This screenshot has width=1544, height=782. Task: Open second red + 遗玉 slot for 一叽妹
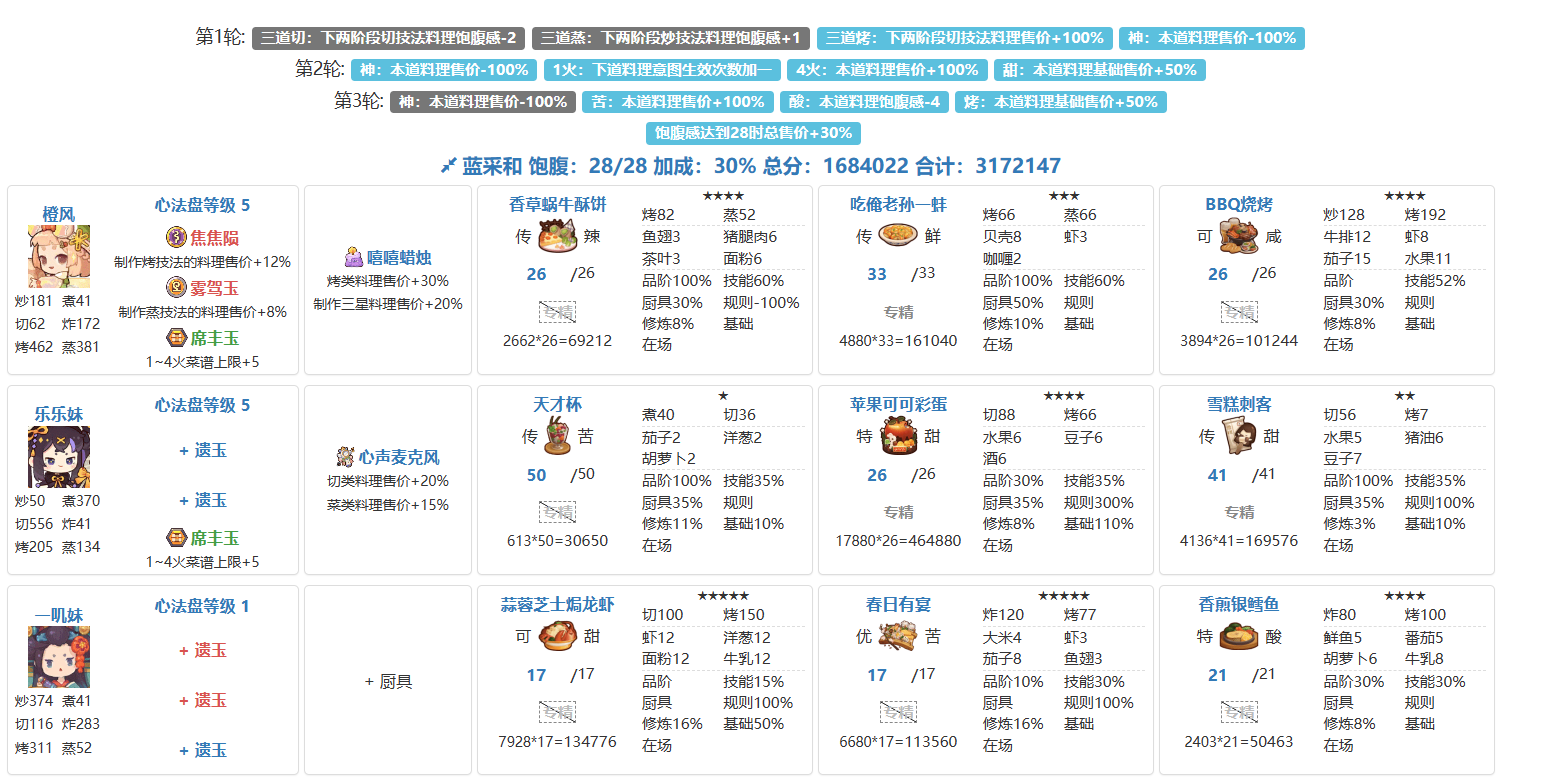202,700
